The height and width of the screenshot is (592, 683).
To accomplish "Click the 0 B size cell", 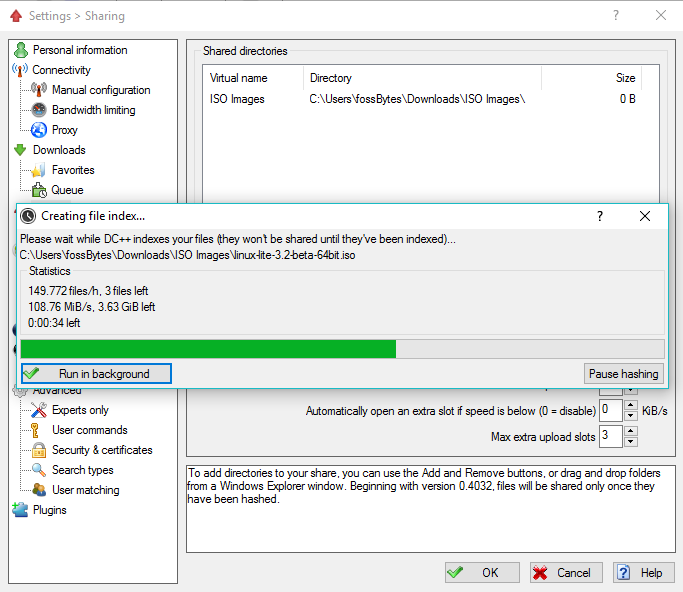I will pos(627,99).
